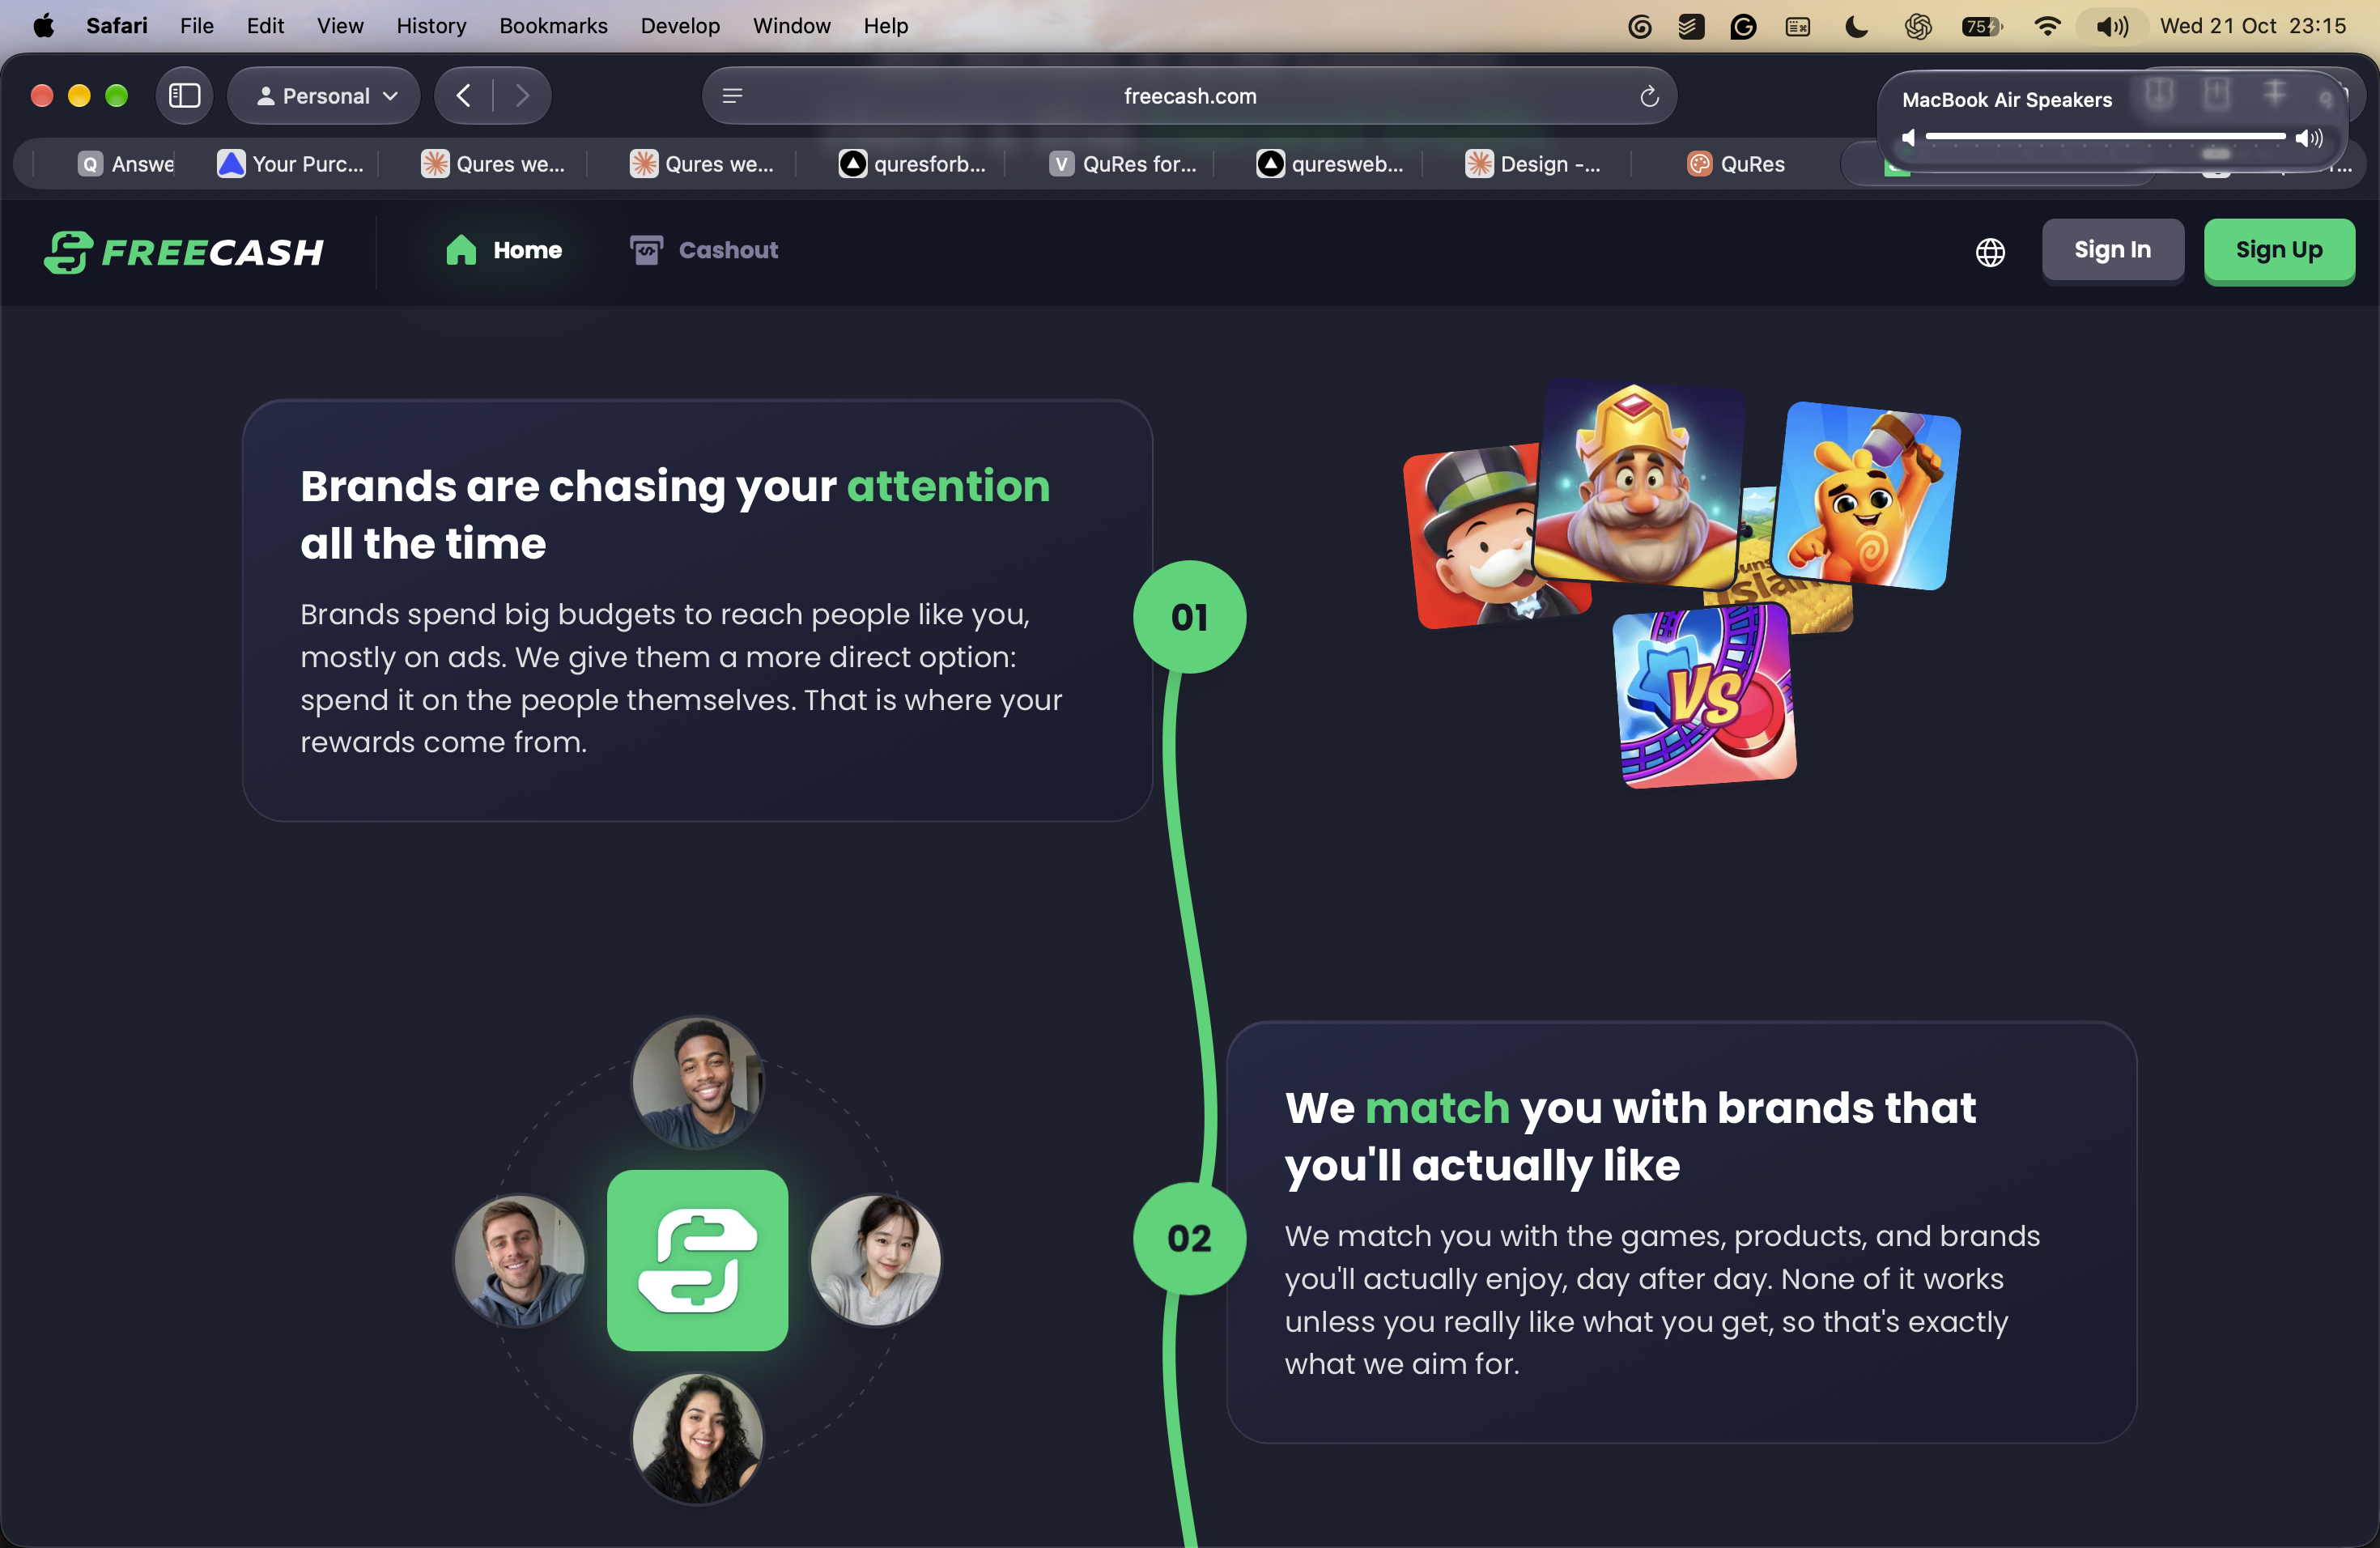The width and height of the screenshot is (2380, 1548).
Task: Click the Grammarly menu bar icon
Action: pos(1743,26)
